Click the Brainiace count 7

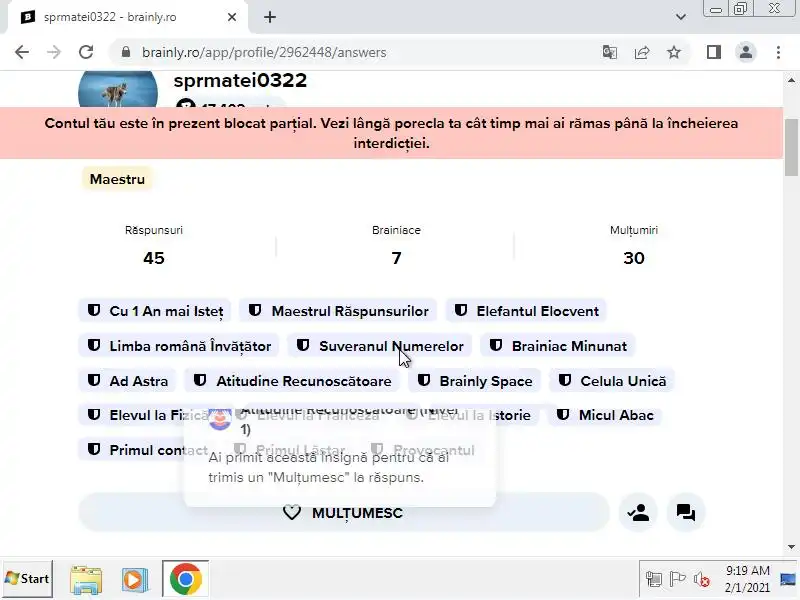pyautogui.click(x=396, y=258)
